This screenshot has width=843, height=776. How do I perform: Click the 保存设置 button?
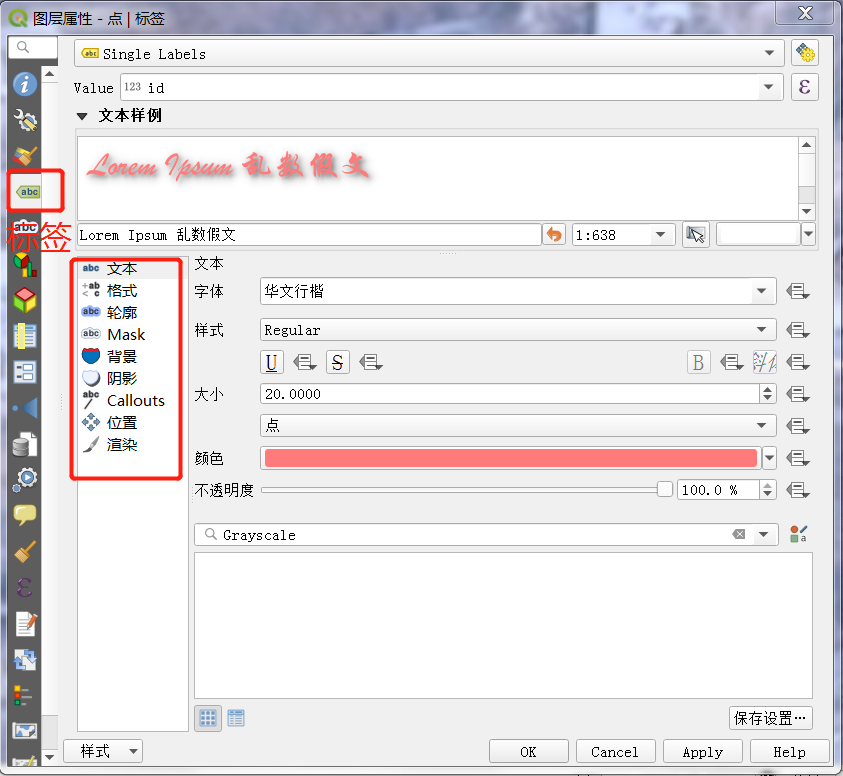click(770, 718)
